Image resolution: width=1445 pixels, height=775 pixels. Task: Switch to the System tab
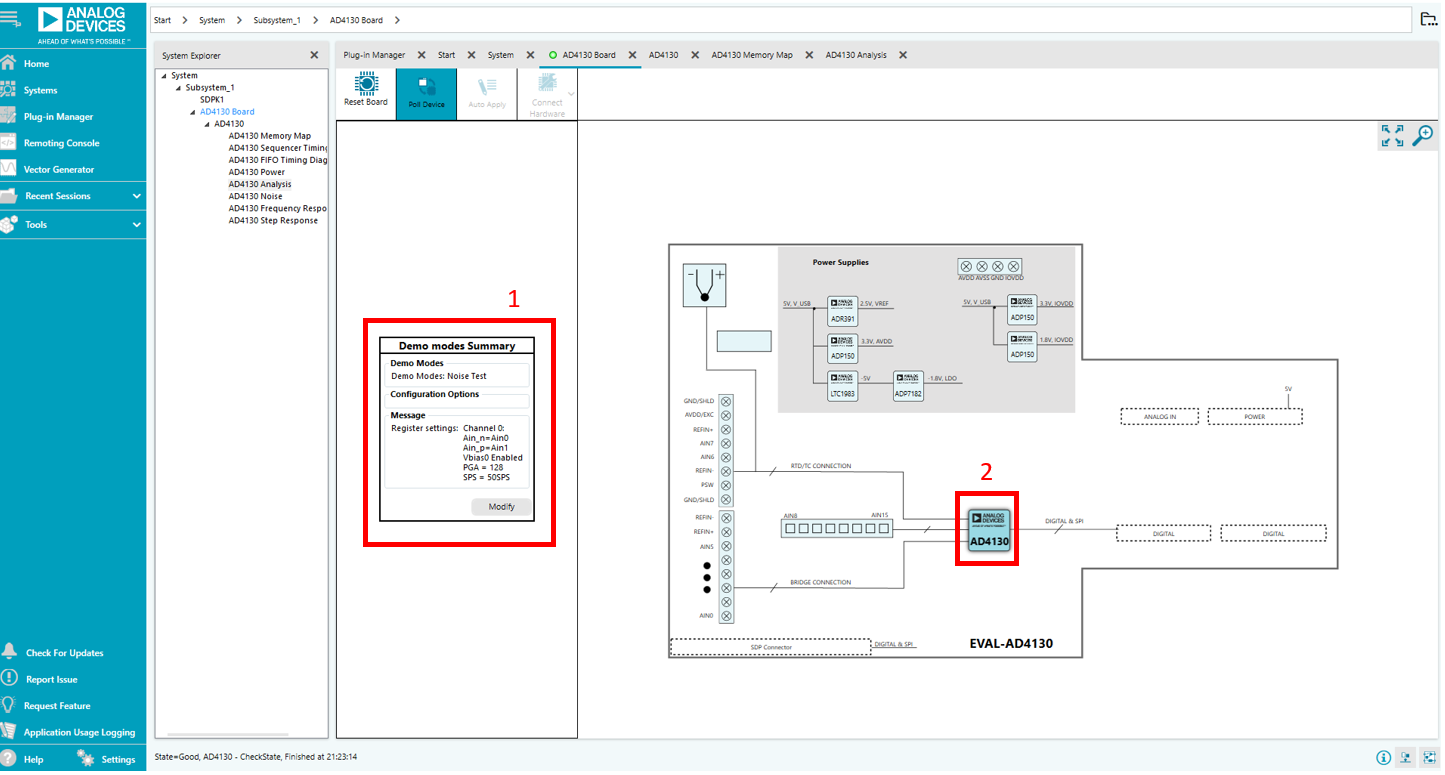(501, 55)
